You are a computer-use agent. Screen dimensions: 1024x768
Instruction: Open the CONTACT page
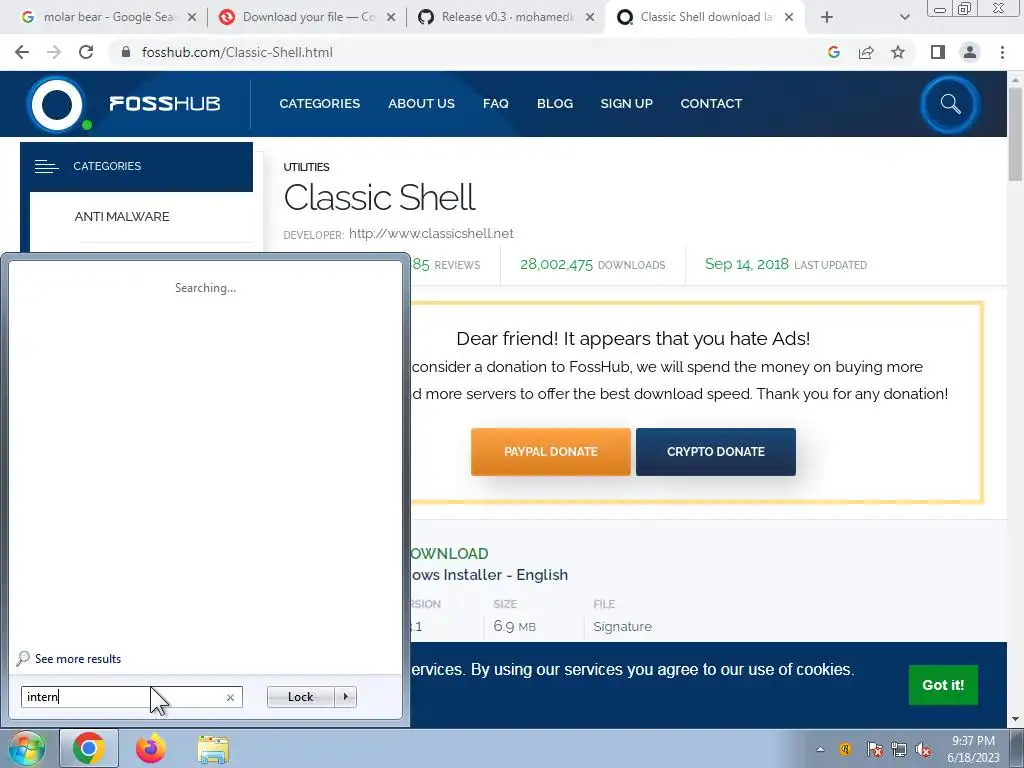[711, 104]
